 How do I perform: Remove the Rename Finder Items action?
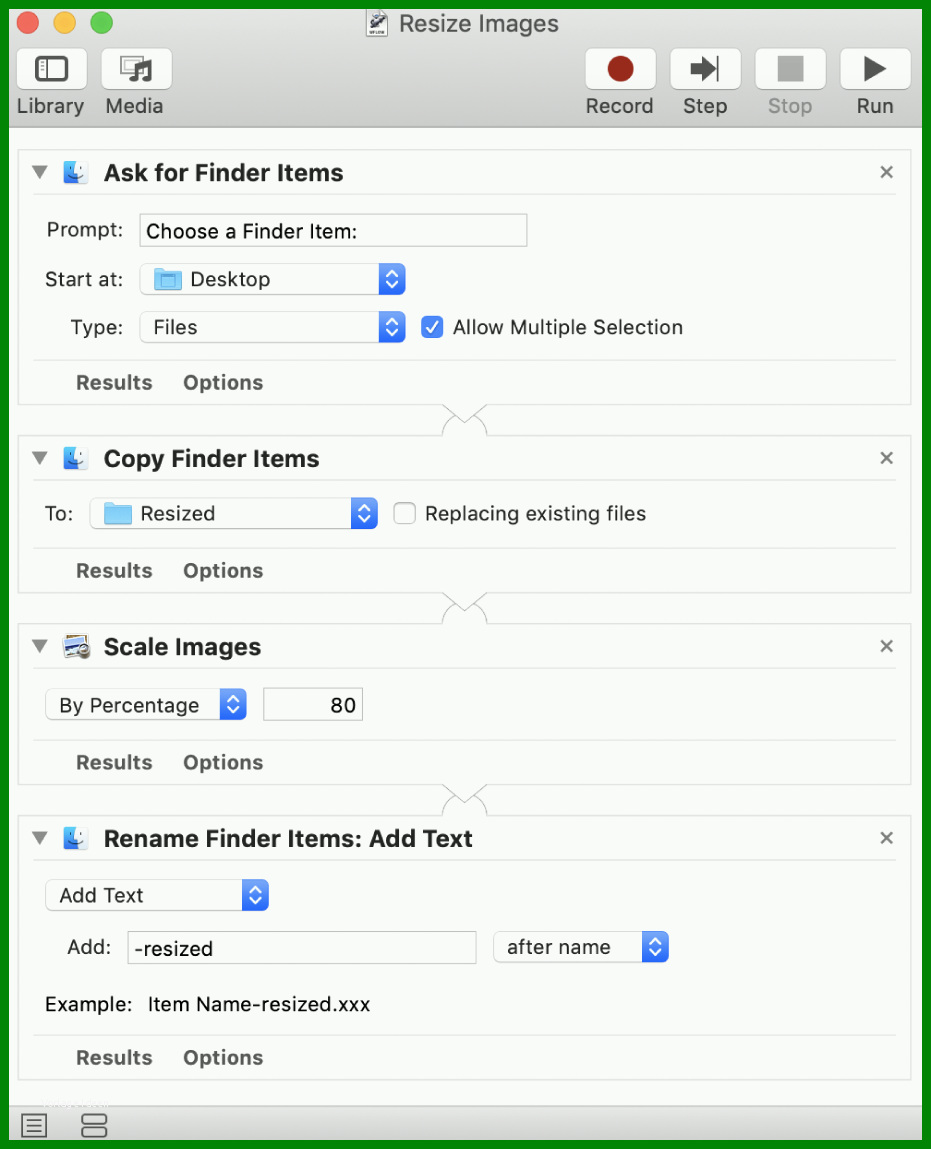coord(886,838)
